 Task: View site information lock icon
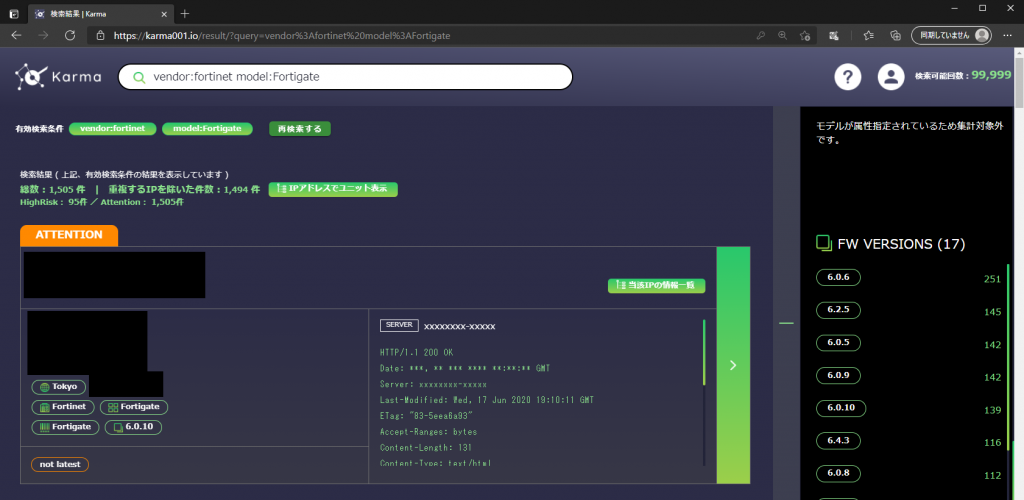[x=100, y=36]
